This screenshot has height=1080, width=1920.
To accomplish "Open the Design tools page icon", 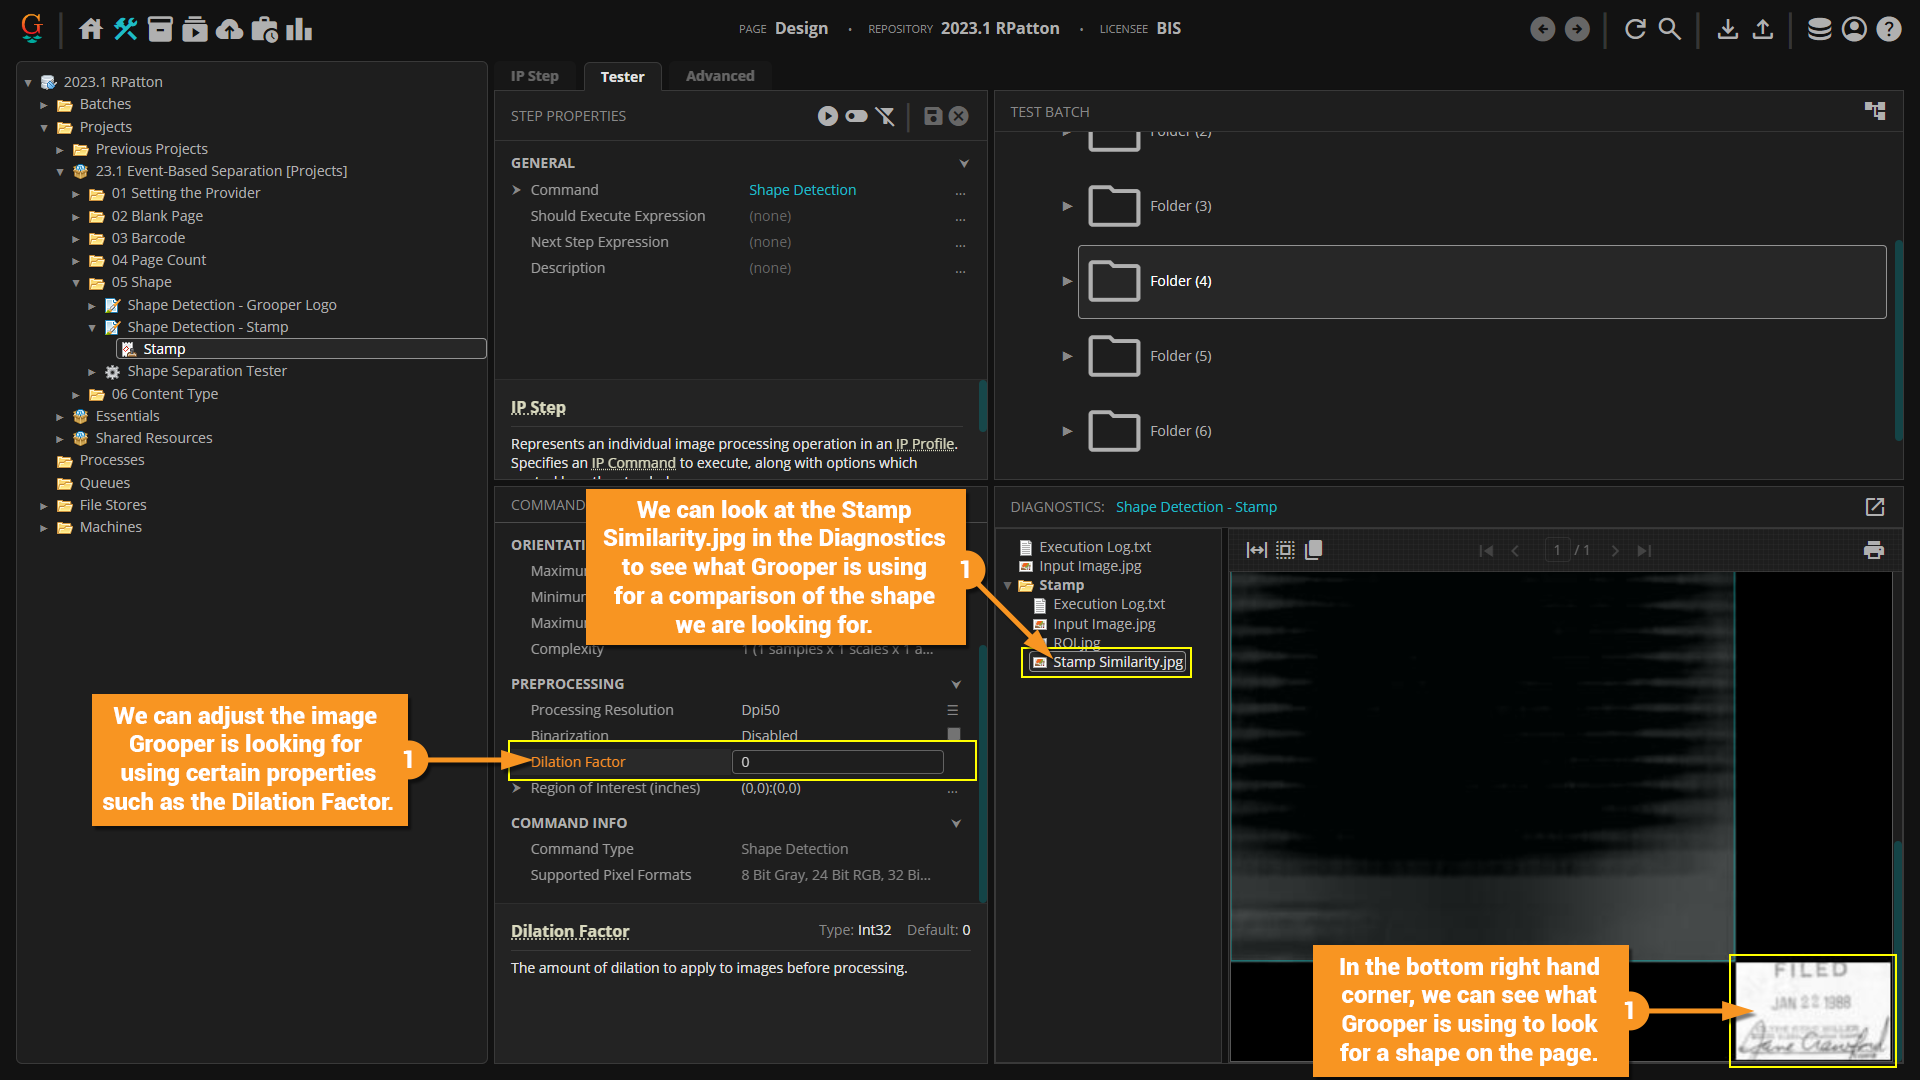I will [126, 29].
